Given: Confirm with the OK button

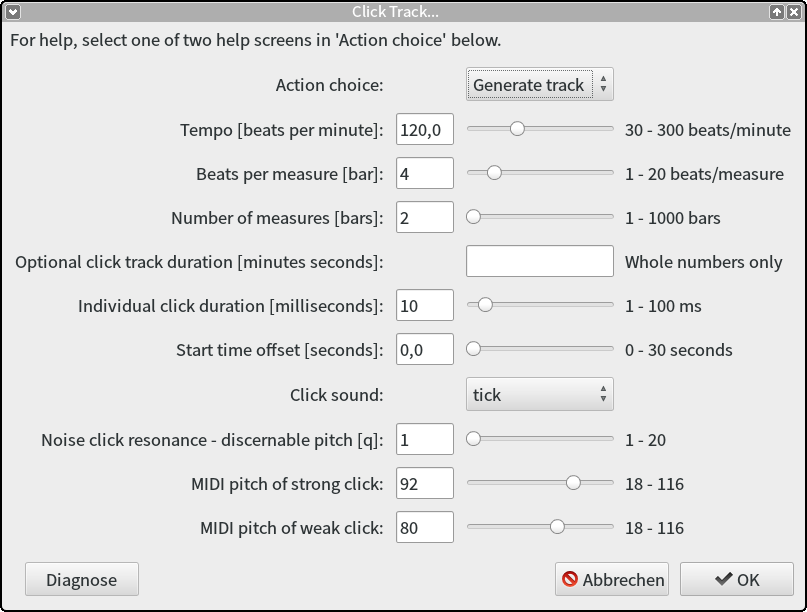Looking at the screenshot, I should pos(737,580).
